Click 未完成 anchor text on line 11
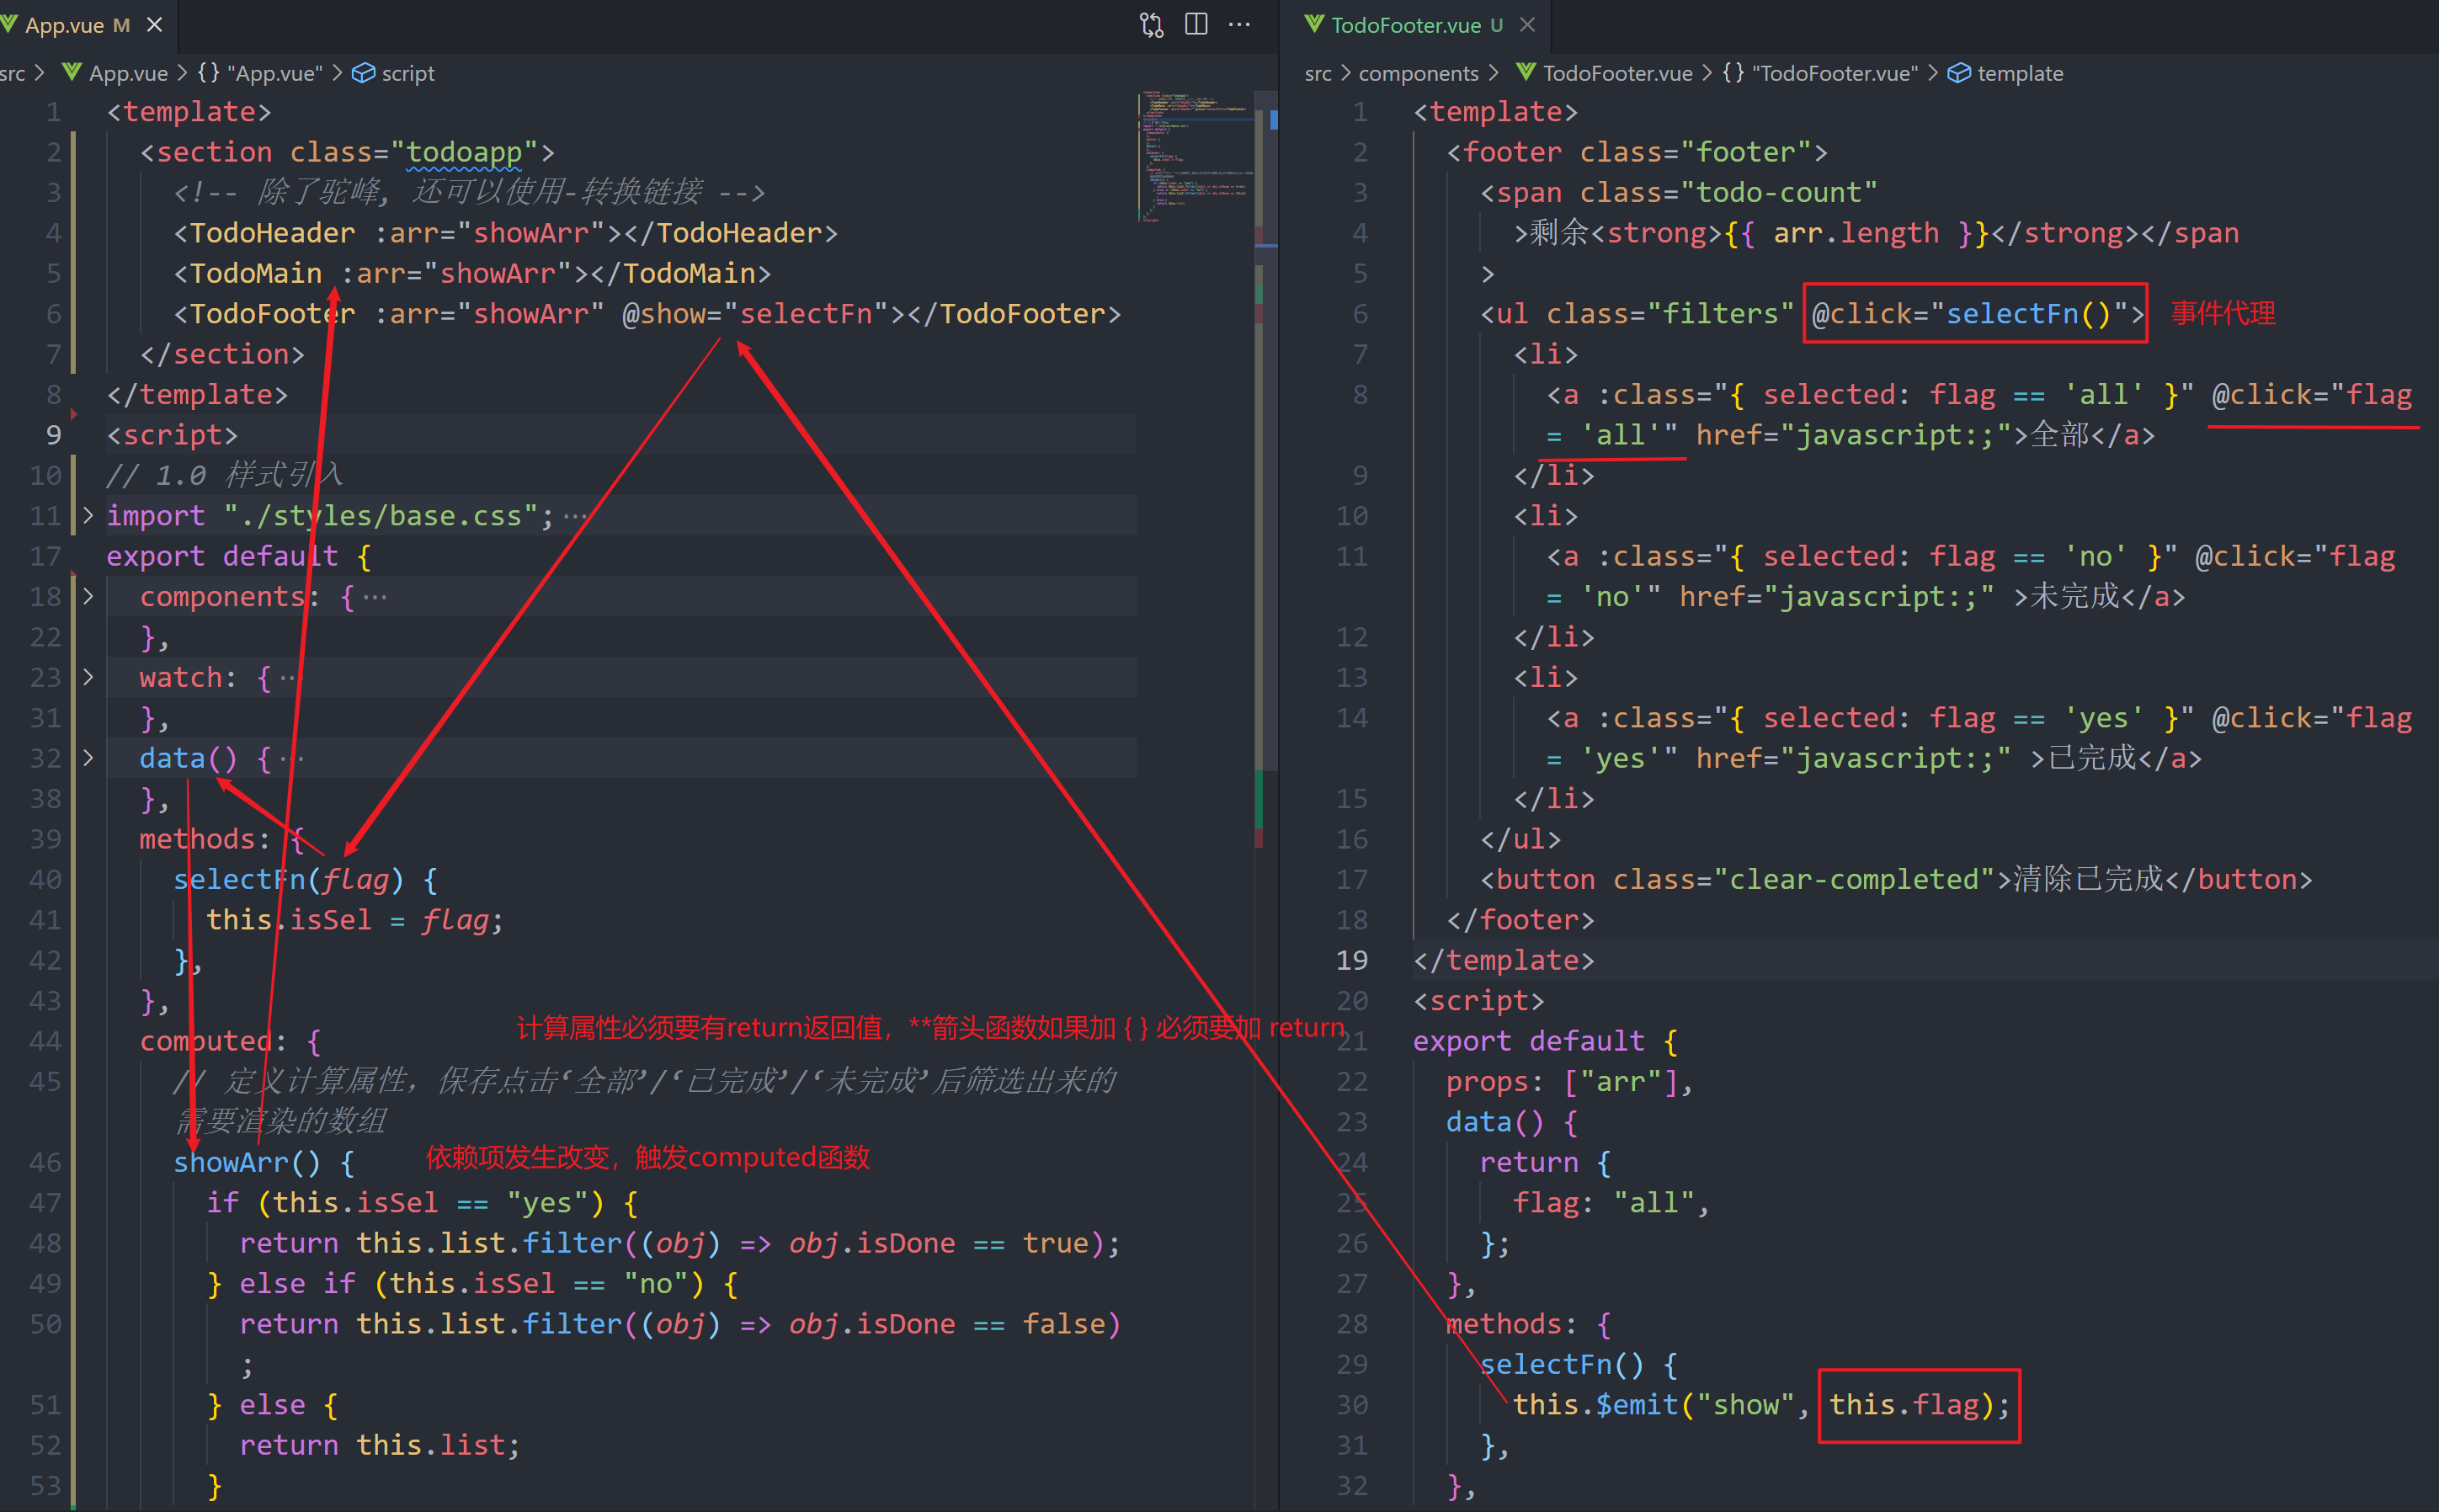 tap(2075, 597)
